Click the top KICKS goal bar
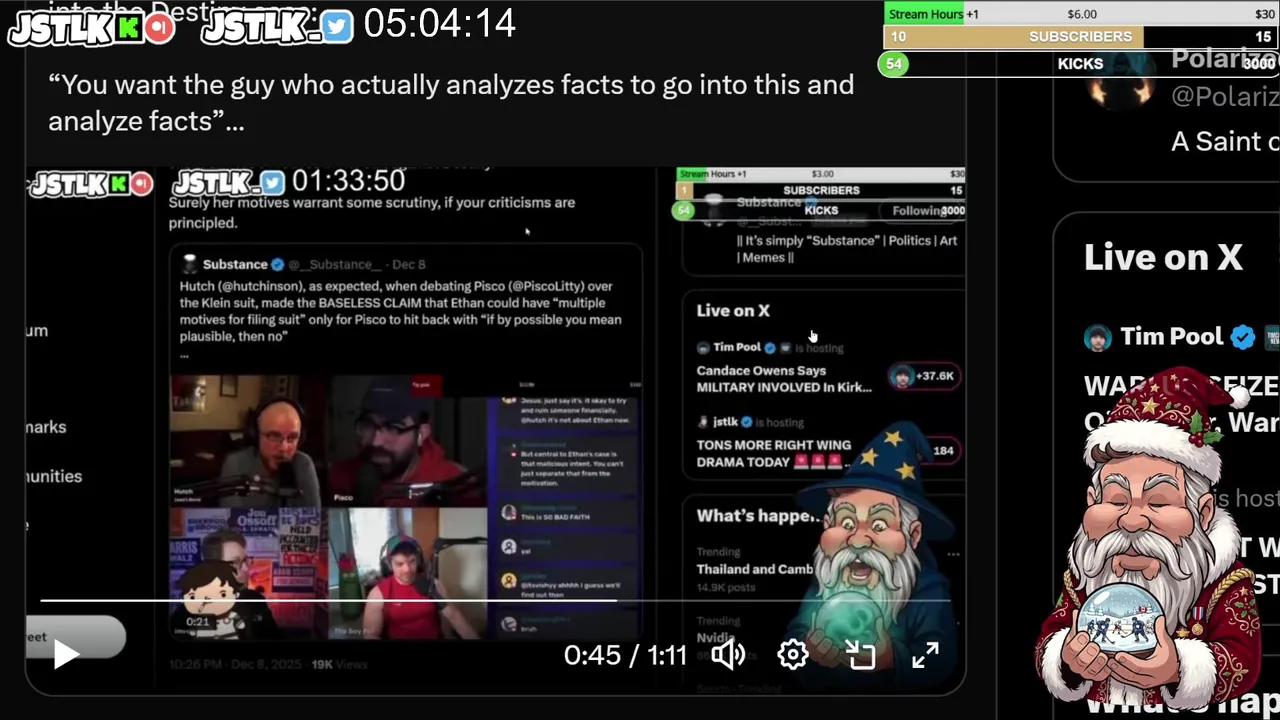This screenshot has width=1280, height=720. click(1080, 64)
